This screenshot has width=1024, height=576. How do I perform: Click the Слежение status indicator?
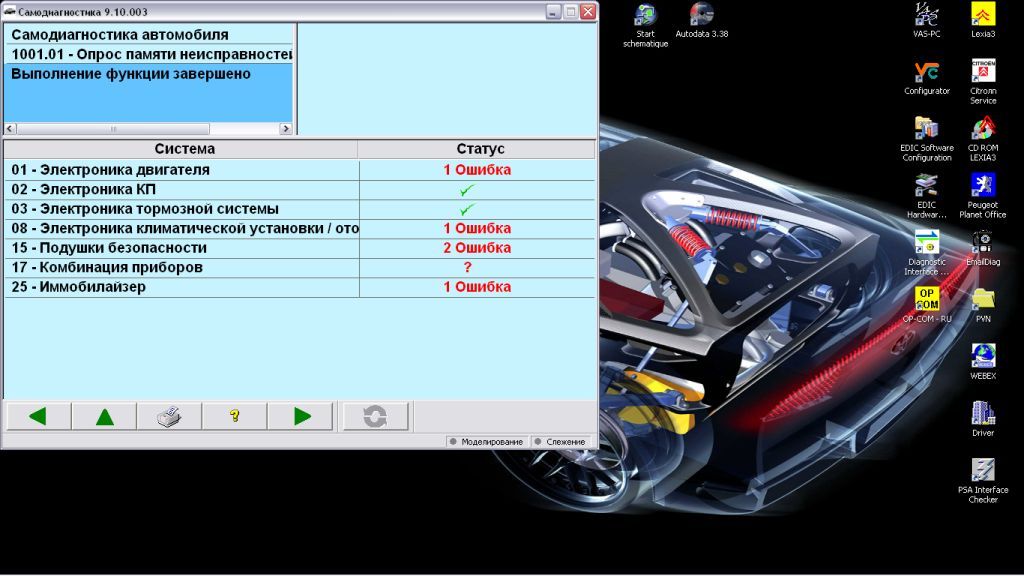[x=560, y=442]
